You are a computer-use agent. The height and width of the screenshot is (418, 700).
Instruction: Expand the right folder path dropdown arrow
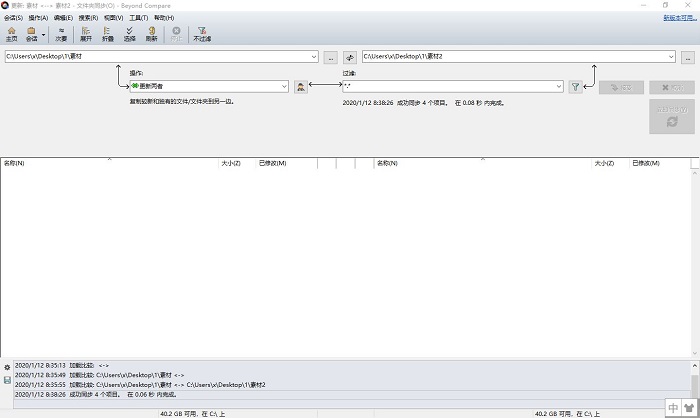(x=671, y=57)
